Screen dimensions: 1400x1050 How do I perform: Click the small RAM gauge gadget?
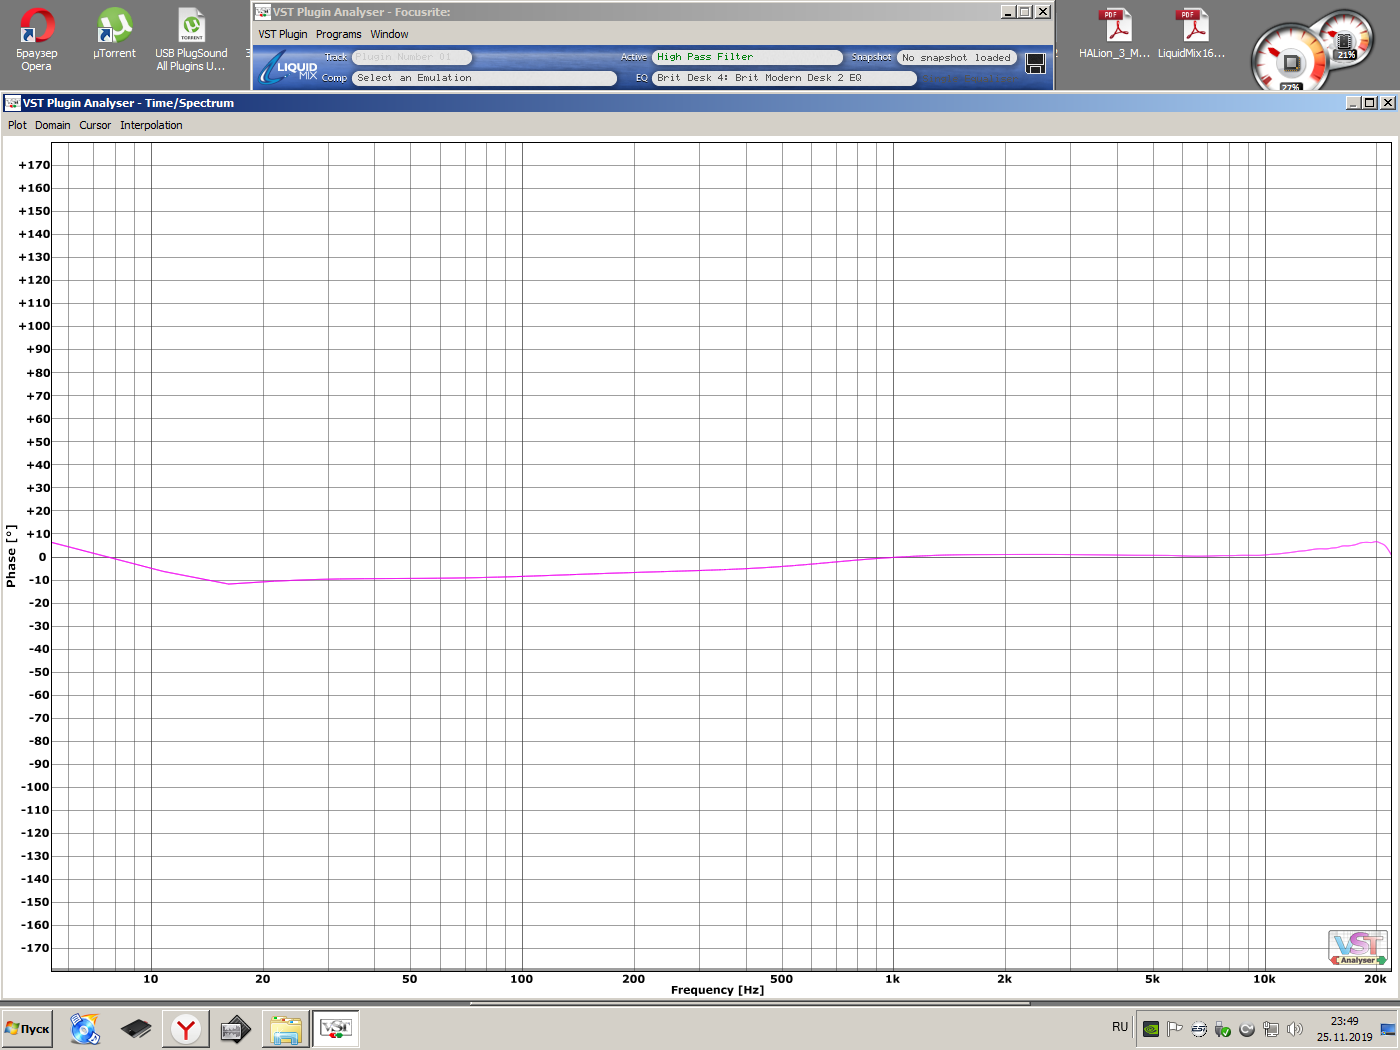pos(1346,40)
